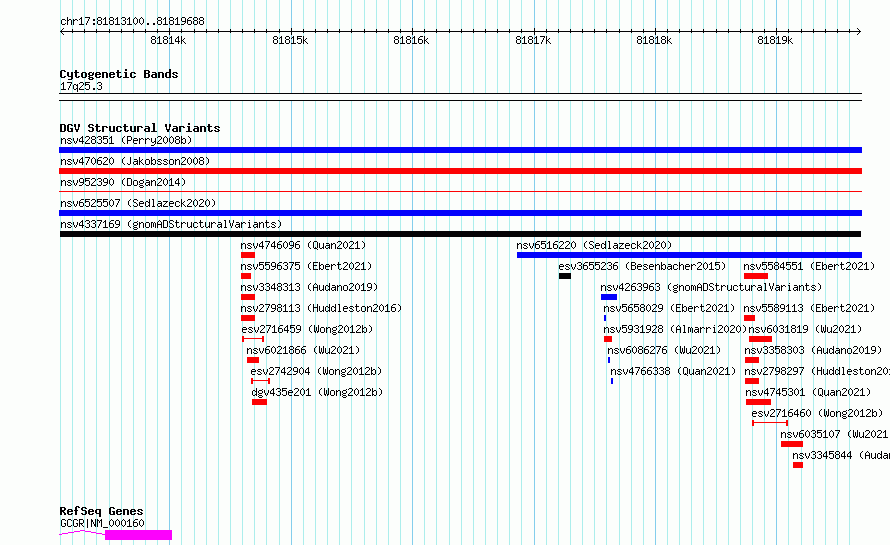Open the nsv4337169 (gnomADStructuralVariants) label

coord(171,224)
